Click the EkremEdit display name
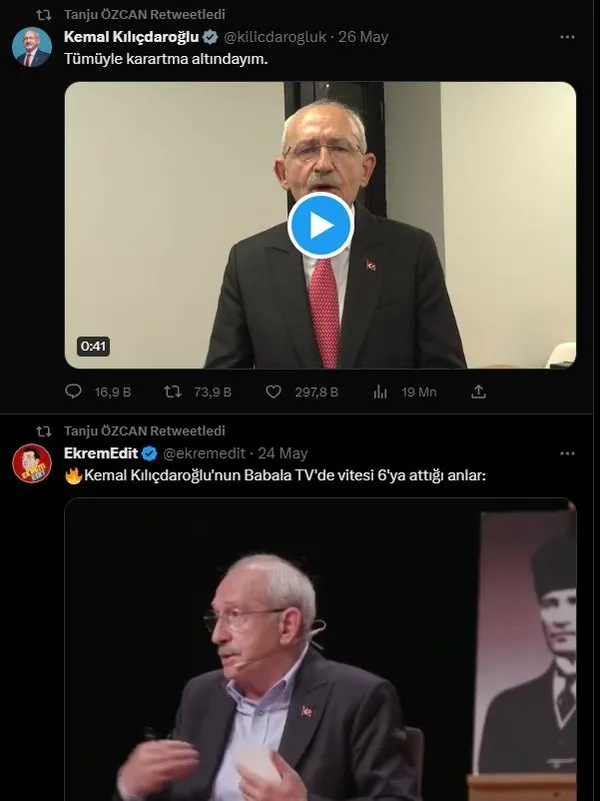 coord(100,453)
